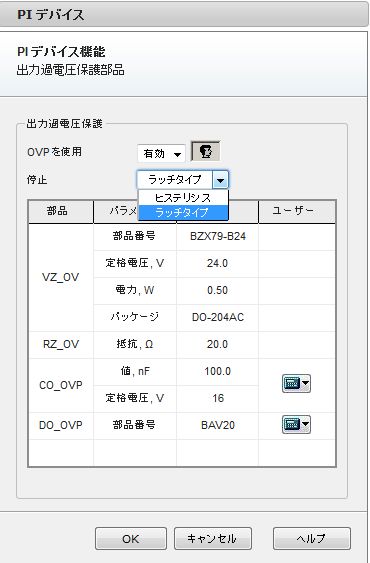Open the calculator icon in CO_OVP row
This screenshot has width=370, height=563.
[x=296, y=384]
